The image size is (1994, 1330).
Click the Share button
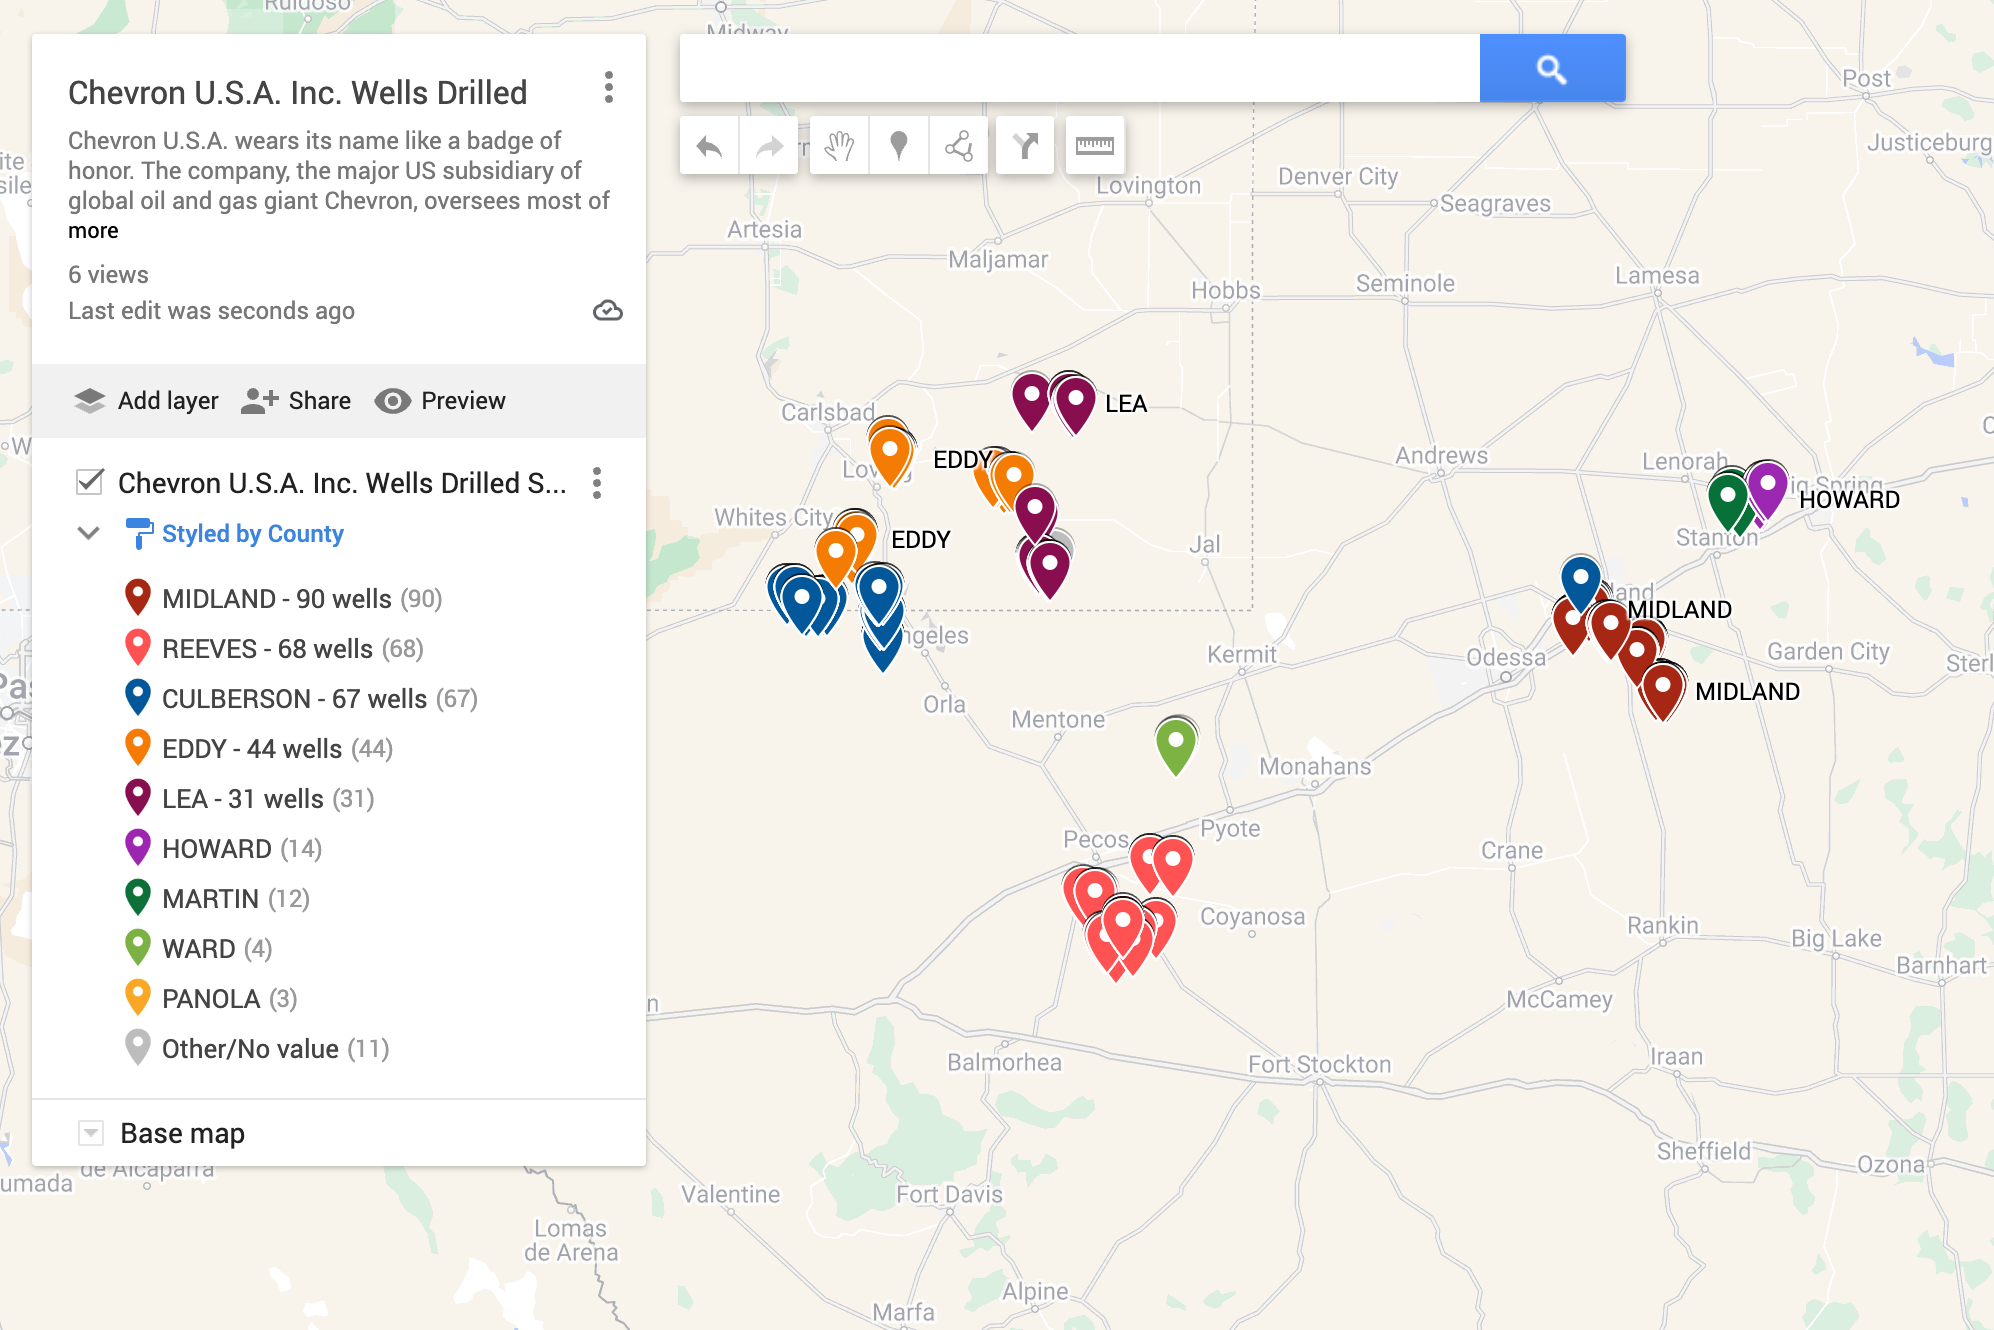click(x=297, y=401)
